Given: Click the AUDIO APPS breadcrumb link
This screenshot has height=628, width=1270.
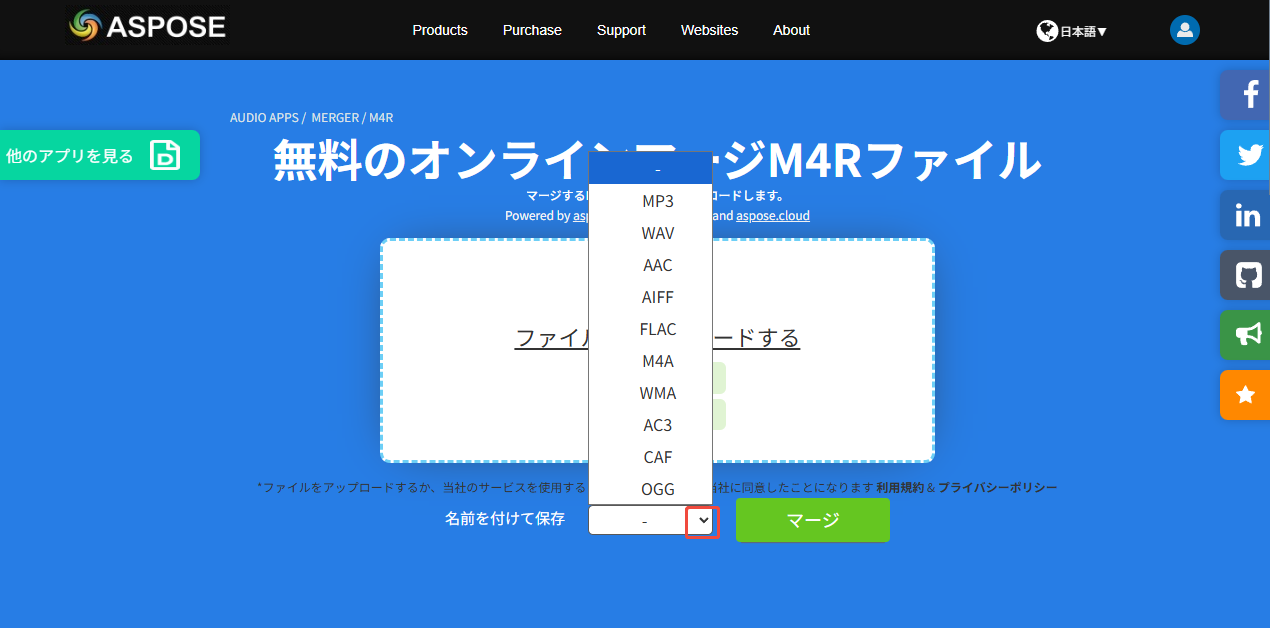Looking at the screenshot, I should (x=264, y=117).
